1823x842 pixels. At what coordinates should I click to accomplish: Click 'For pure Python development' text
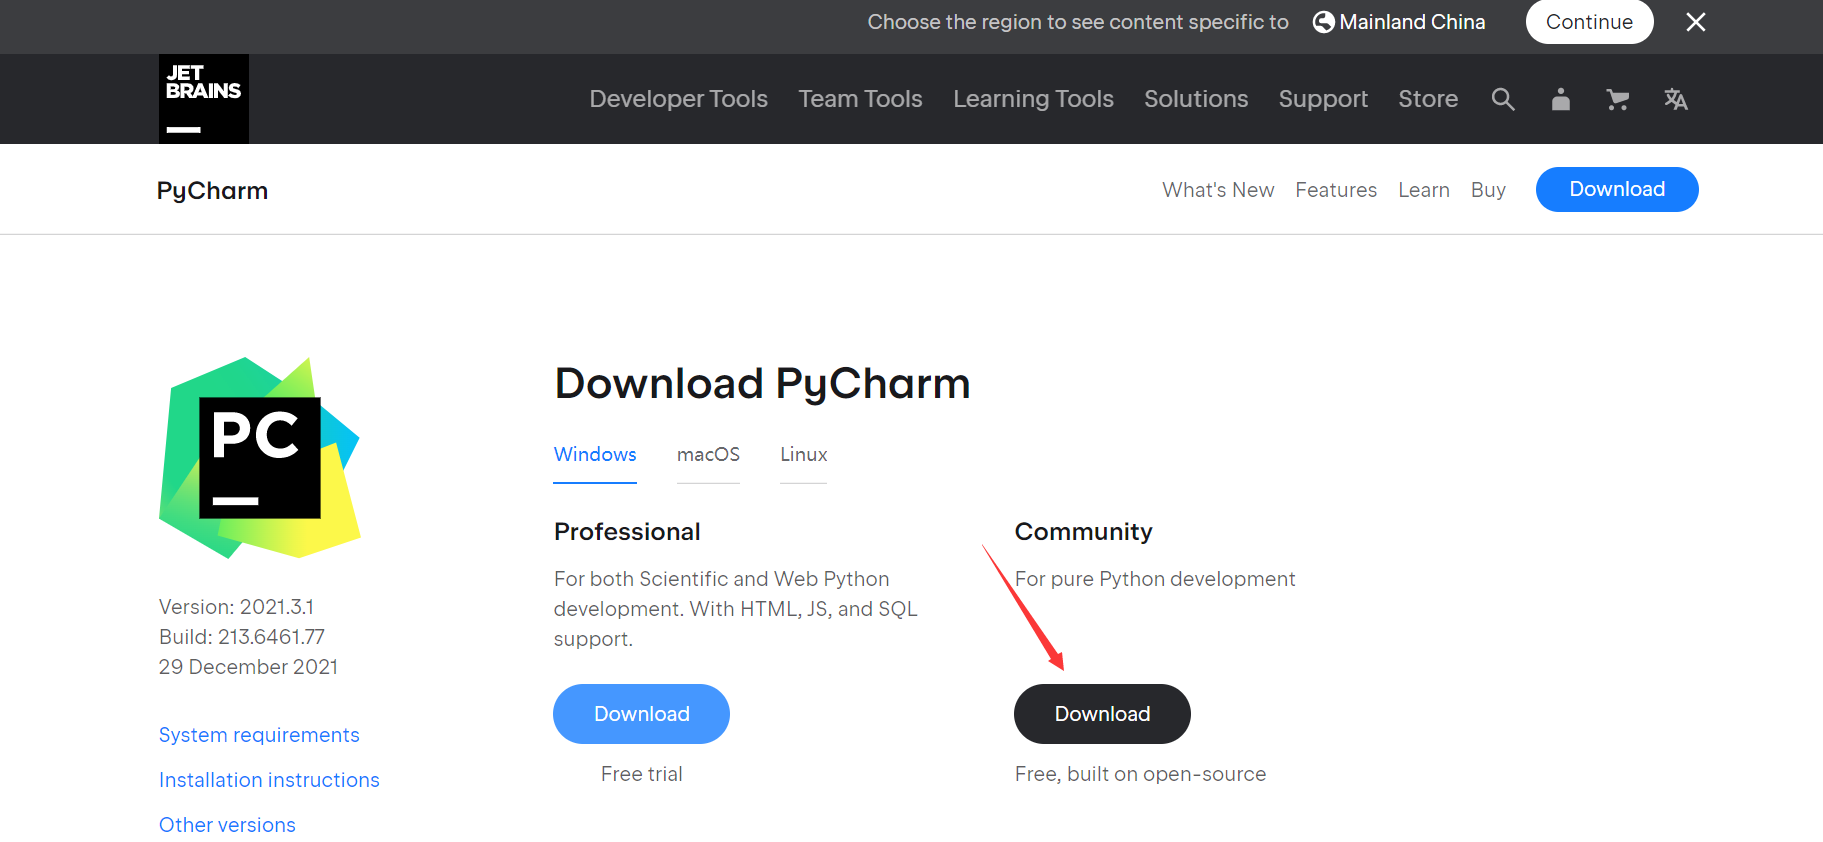[1155, 579]
